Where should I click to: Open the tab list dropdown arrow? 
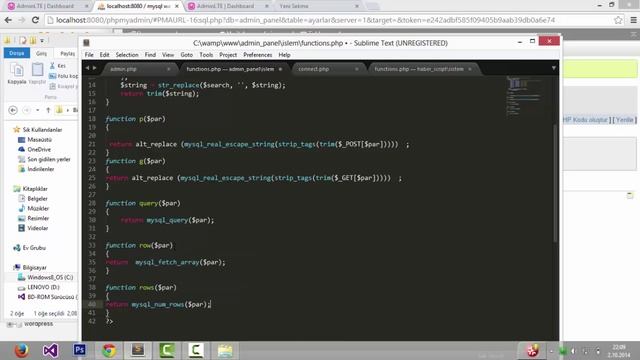tap(553, 68)
